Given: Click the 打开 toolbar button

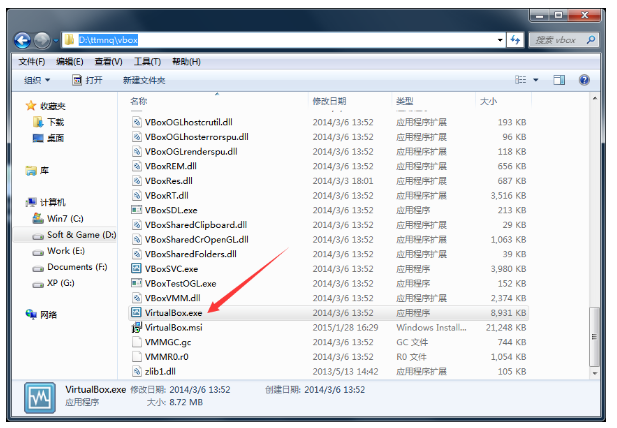Looking at the screenshot, I should pos(87,80).
